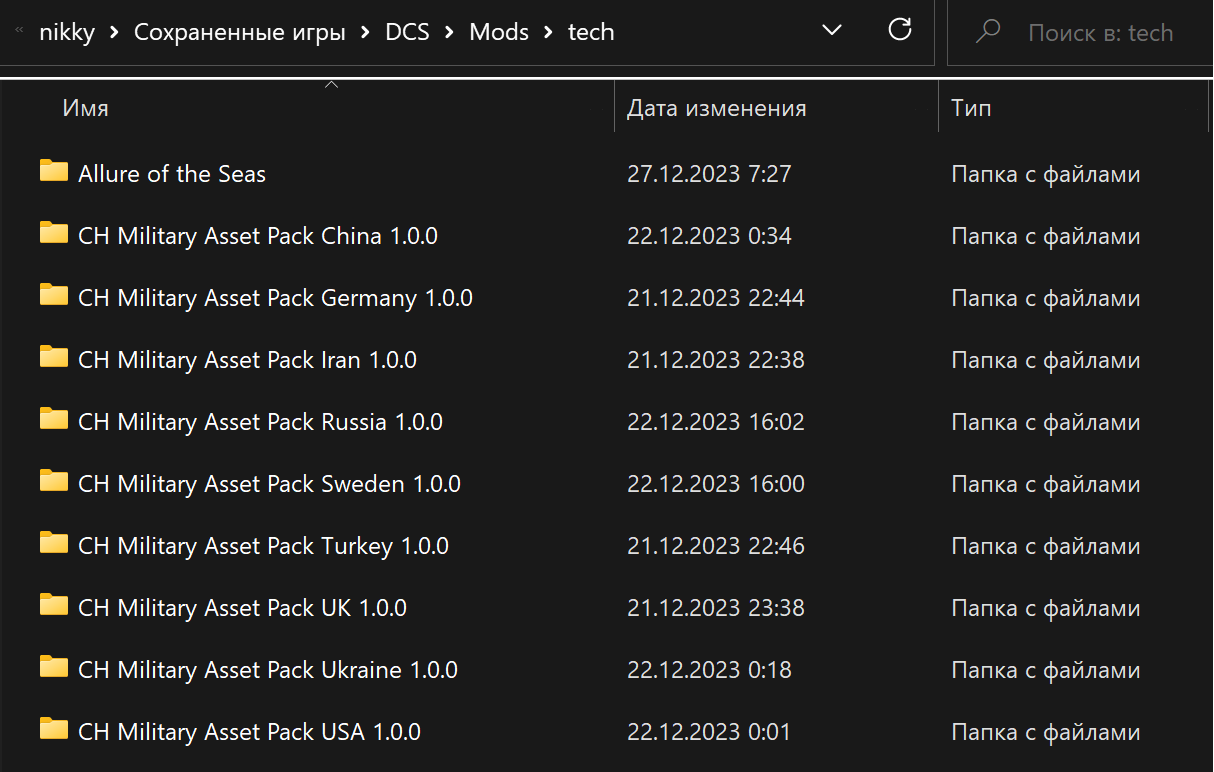Navigate to nikky in the breadcrumb
The image size is (1214, 772).
(x=67, y=32)
